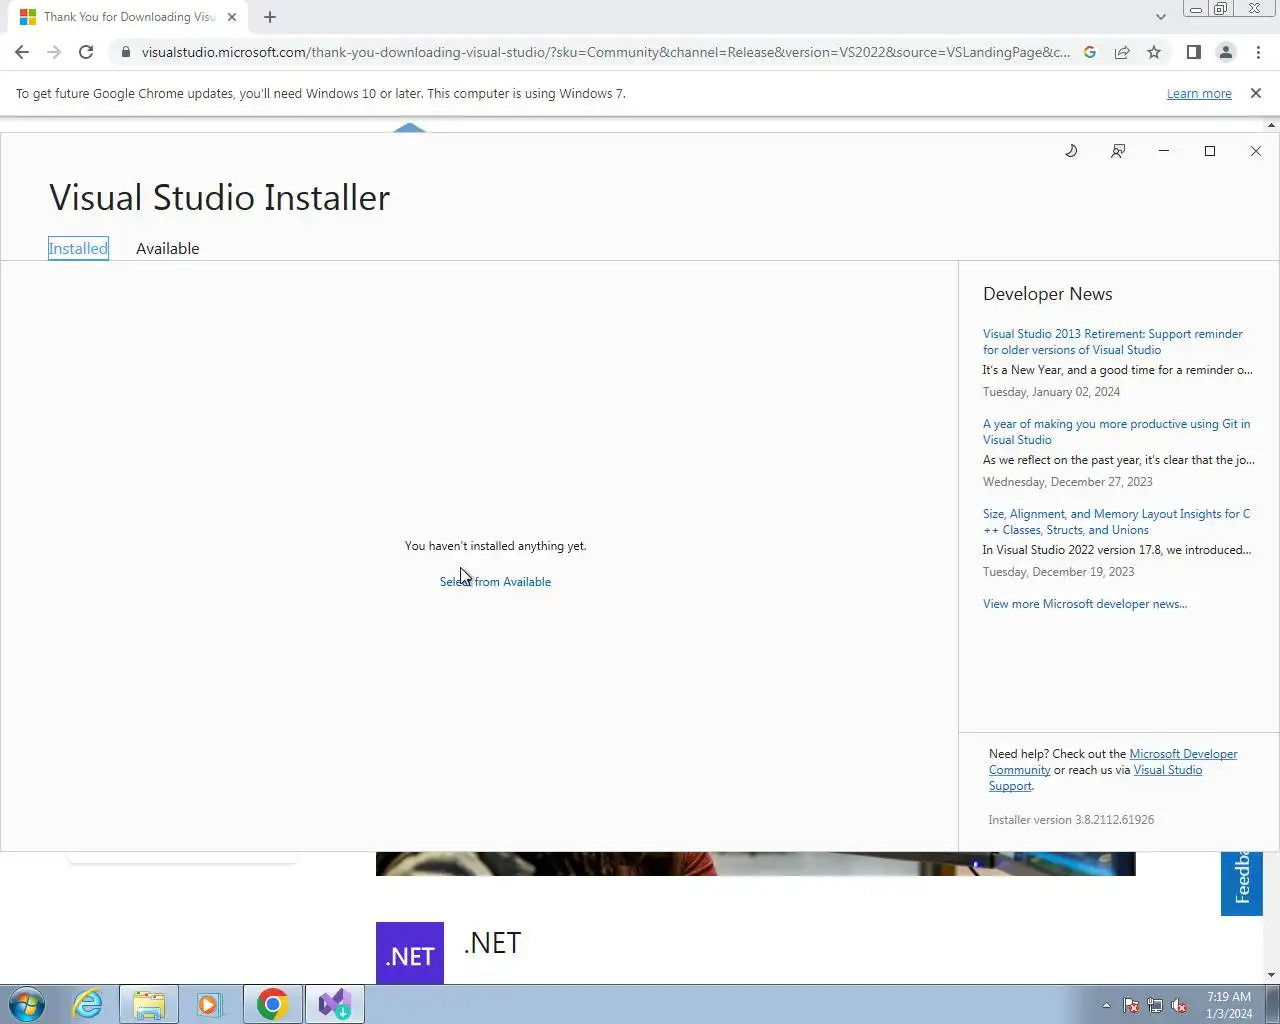Open the Chrome profile avatar
This screenshot has height=1024, width=1280.
[x=1225, y=52]
